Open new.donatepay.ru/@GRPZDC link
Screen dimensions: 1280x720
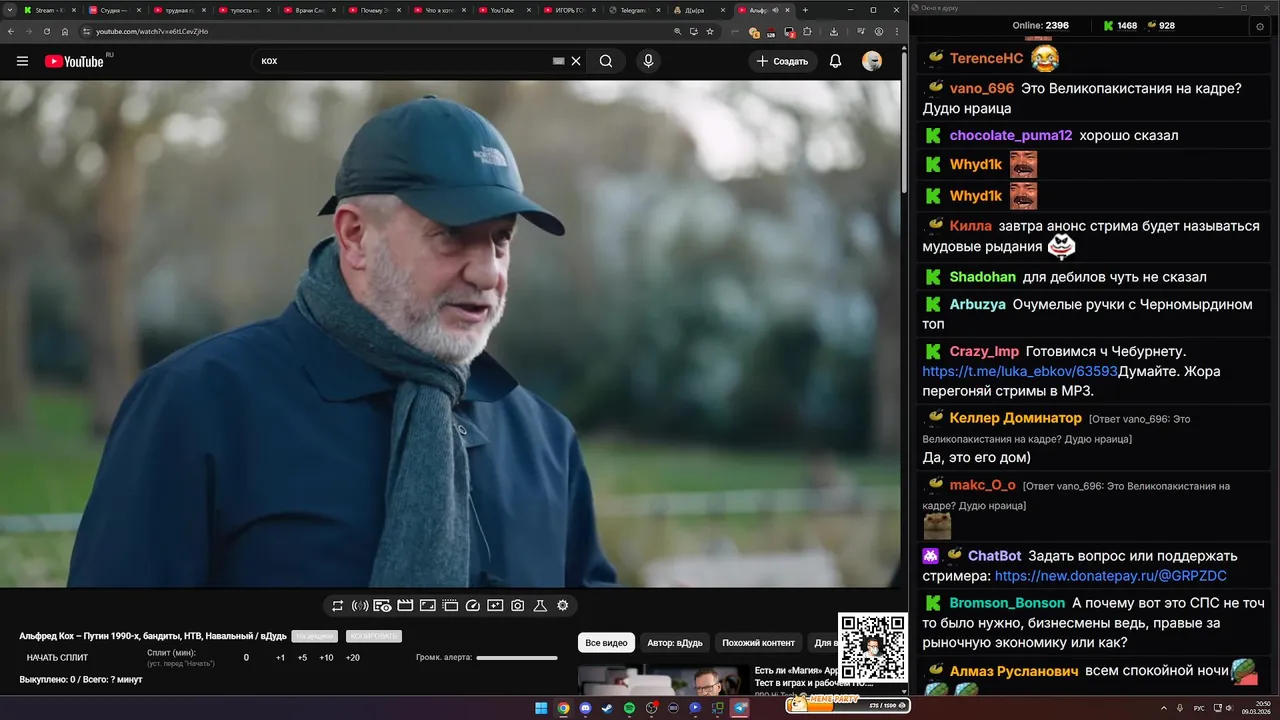click(x=1110, y=576)
